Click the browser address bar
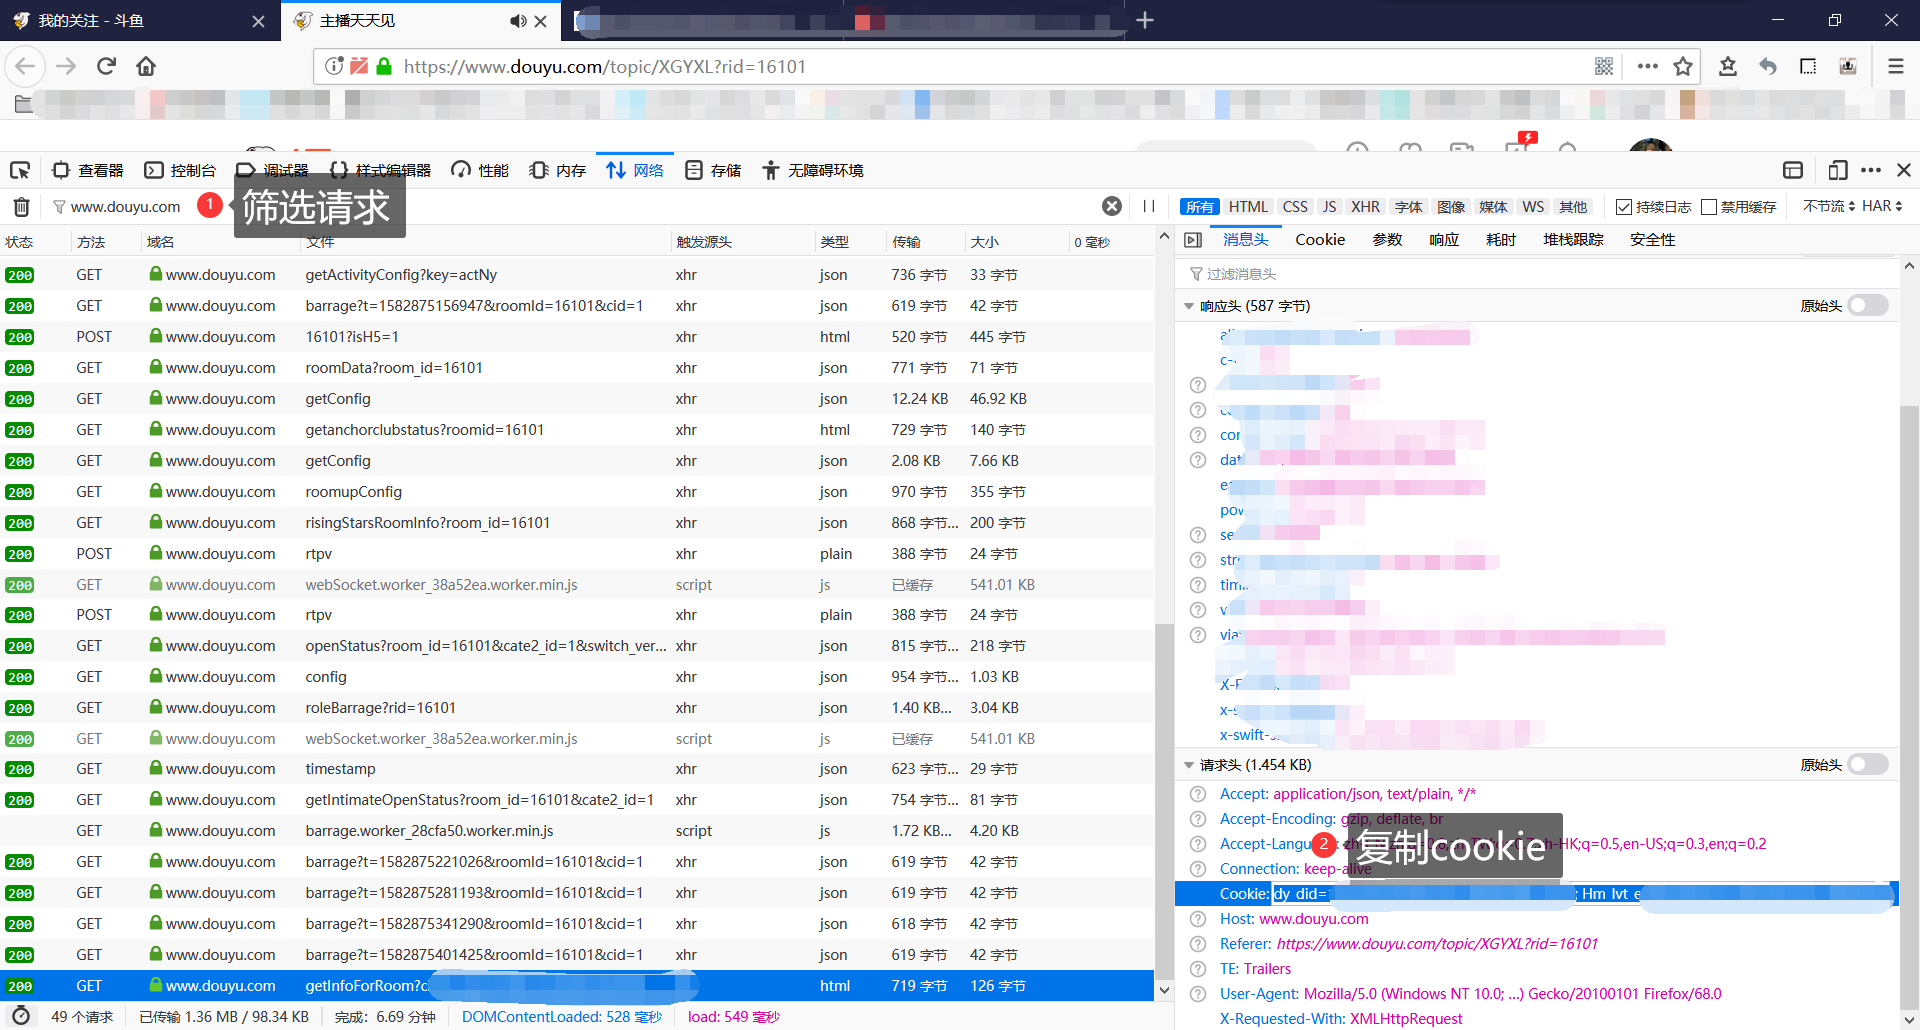The image size is (1920, 1030). (994, 66)
